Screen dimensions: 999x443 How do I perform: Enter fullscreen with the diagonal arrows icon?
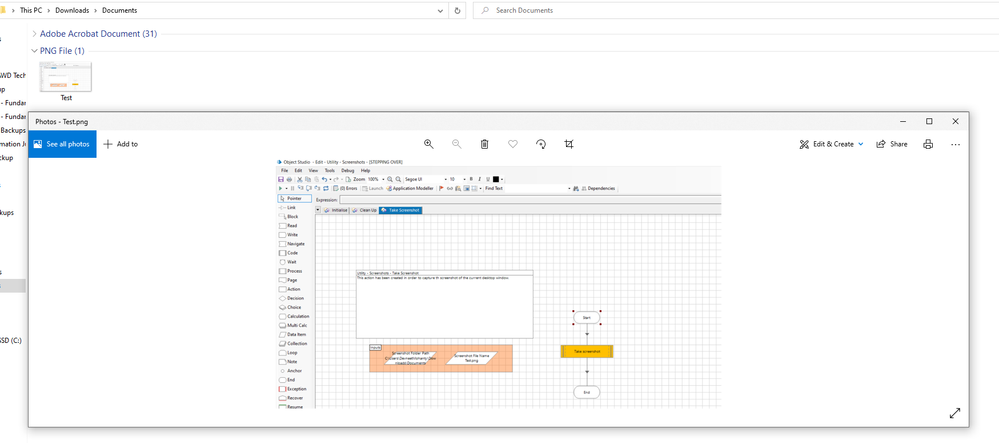coord(954,413)
